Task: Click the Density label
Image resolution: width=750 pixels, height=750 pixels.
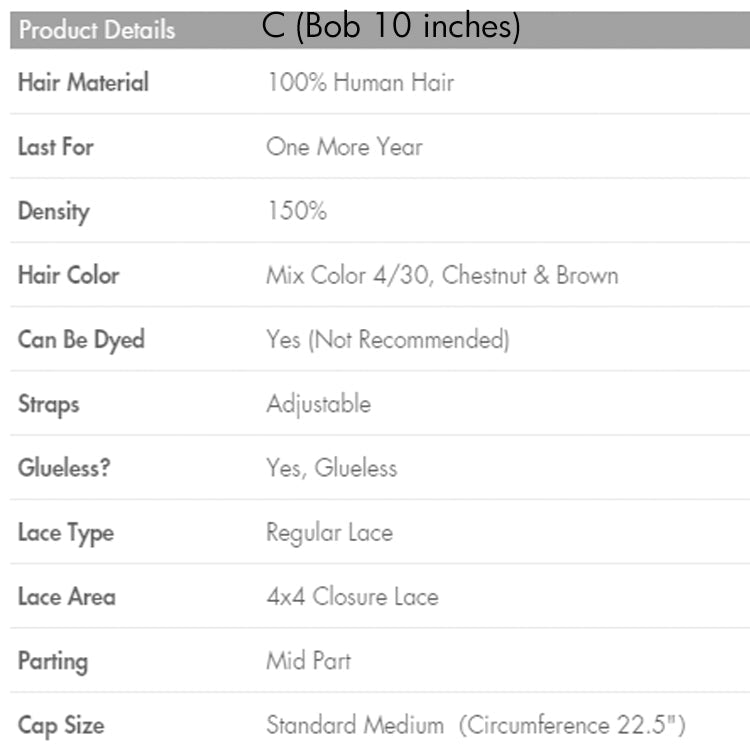Action: 54,211
